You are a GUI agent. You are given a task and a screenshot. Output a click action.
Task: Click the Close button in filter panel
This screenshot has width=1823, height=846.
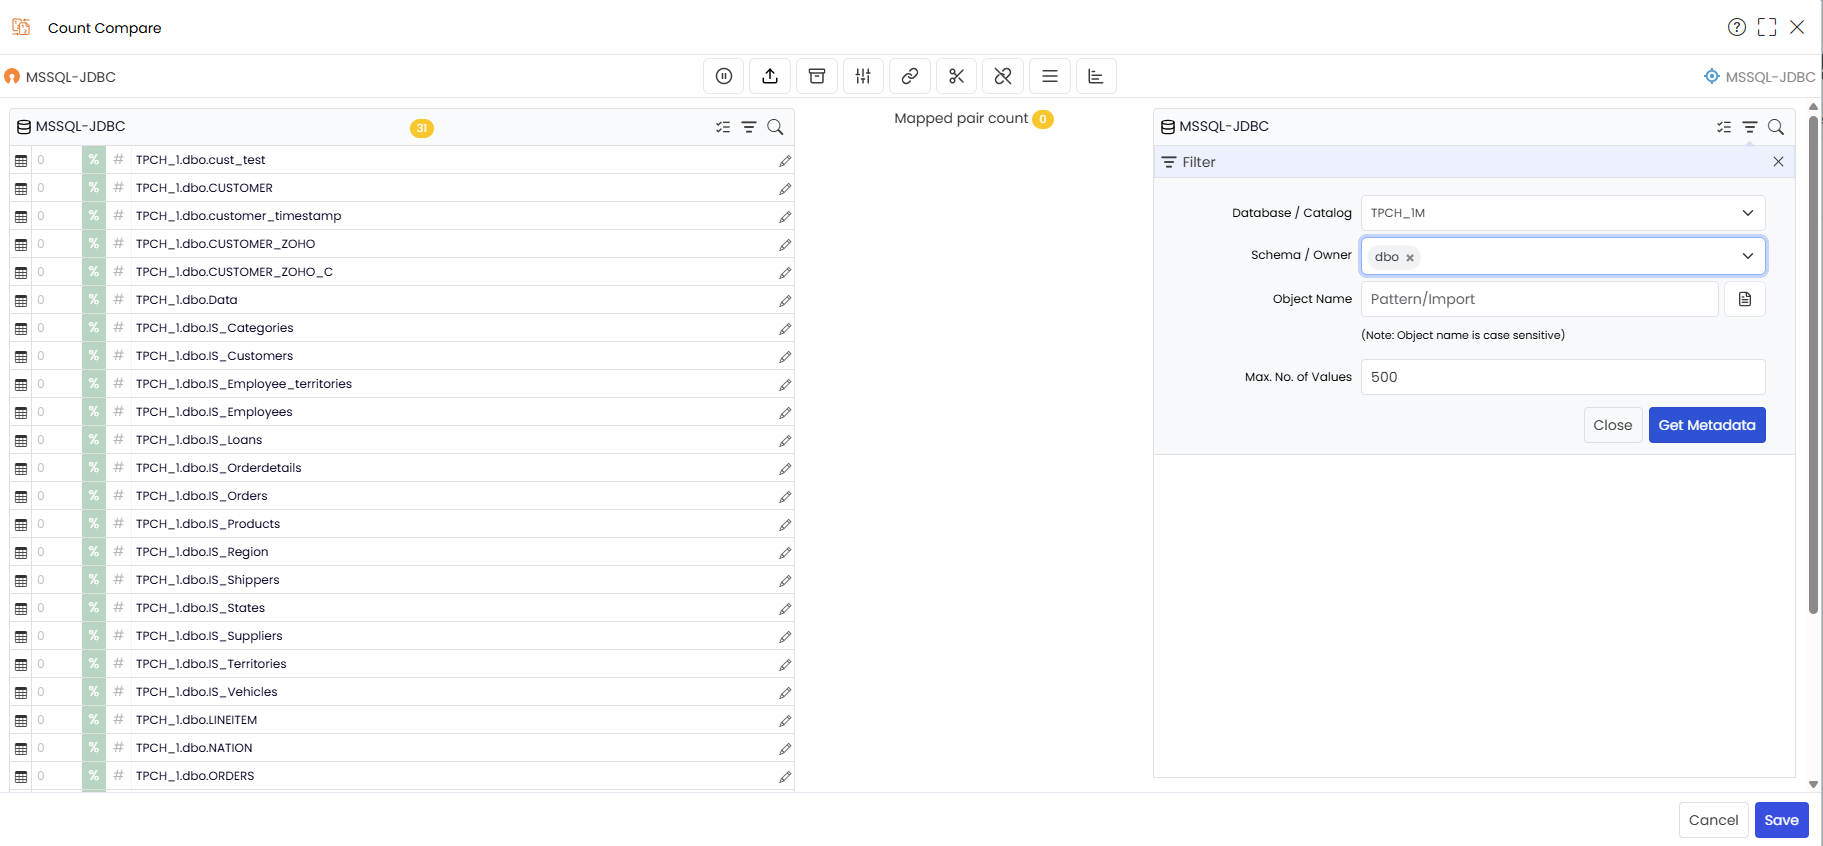1613,425
